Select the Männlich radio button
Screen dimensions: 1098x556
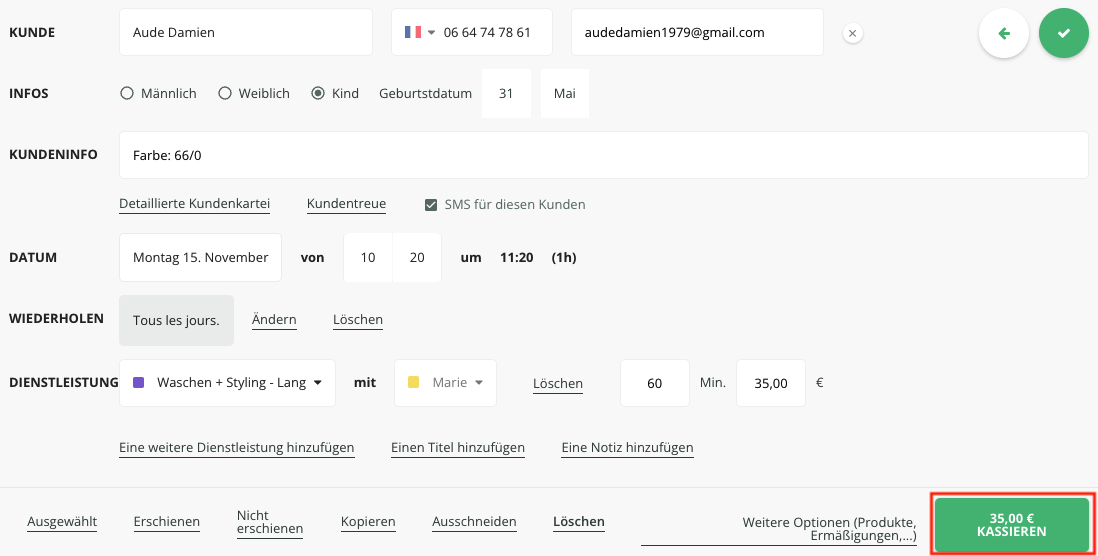click(x=127, y=93)
